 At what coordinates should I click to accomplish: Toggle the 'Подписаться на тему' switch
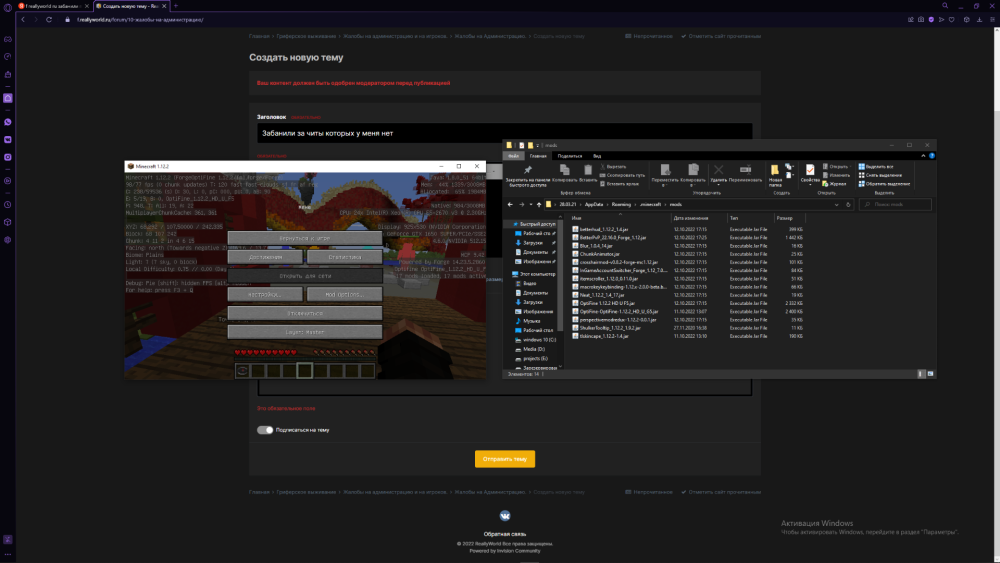pos(265,430)
